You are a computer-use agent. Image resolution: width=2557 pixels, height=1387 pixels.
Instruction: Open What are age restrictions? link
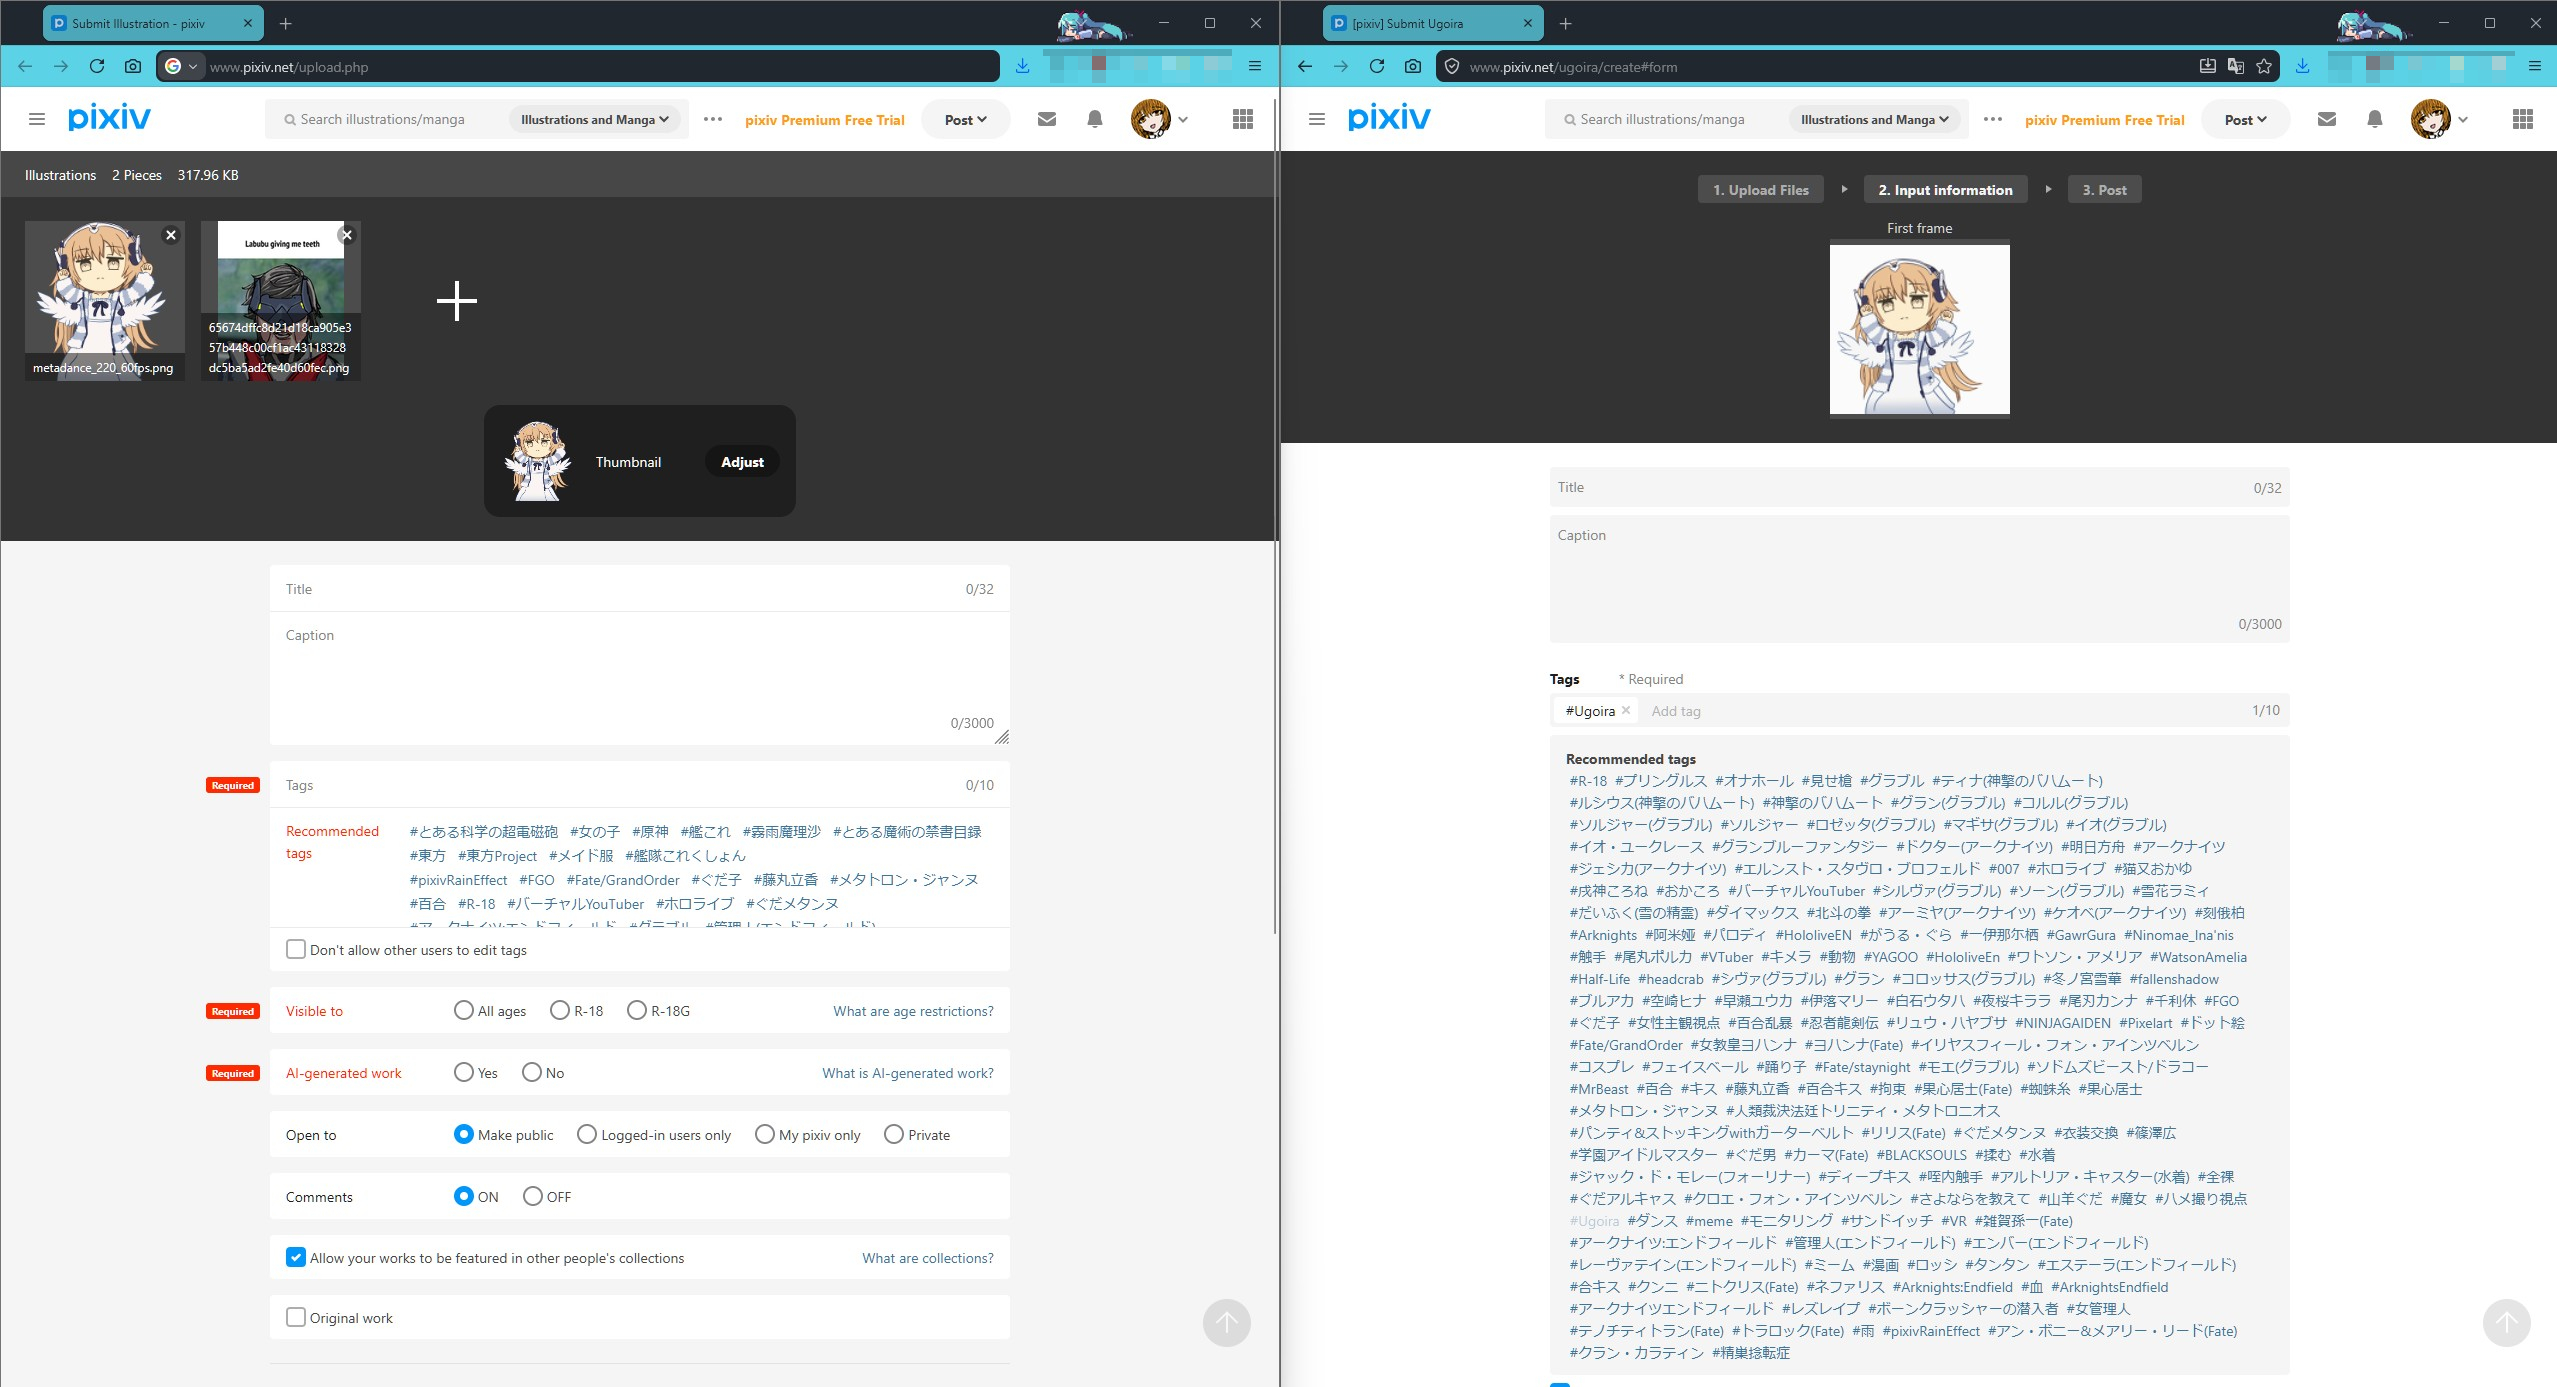point(913,1011)
